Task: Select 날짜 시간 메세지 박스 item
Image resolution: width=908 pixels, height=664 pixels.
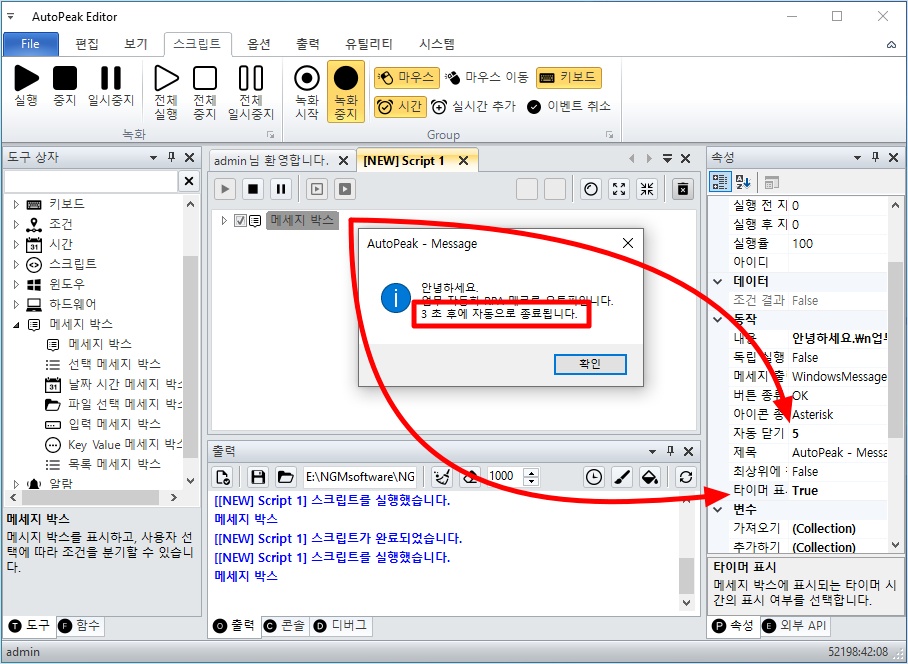Action: pyautogui.click(x=114, y=384)
